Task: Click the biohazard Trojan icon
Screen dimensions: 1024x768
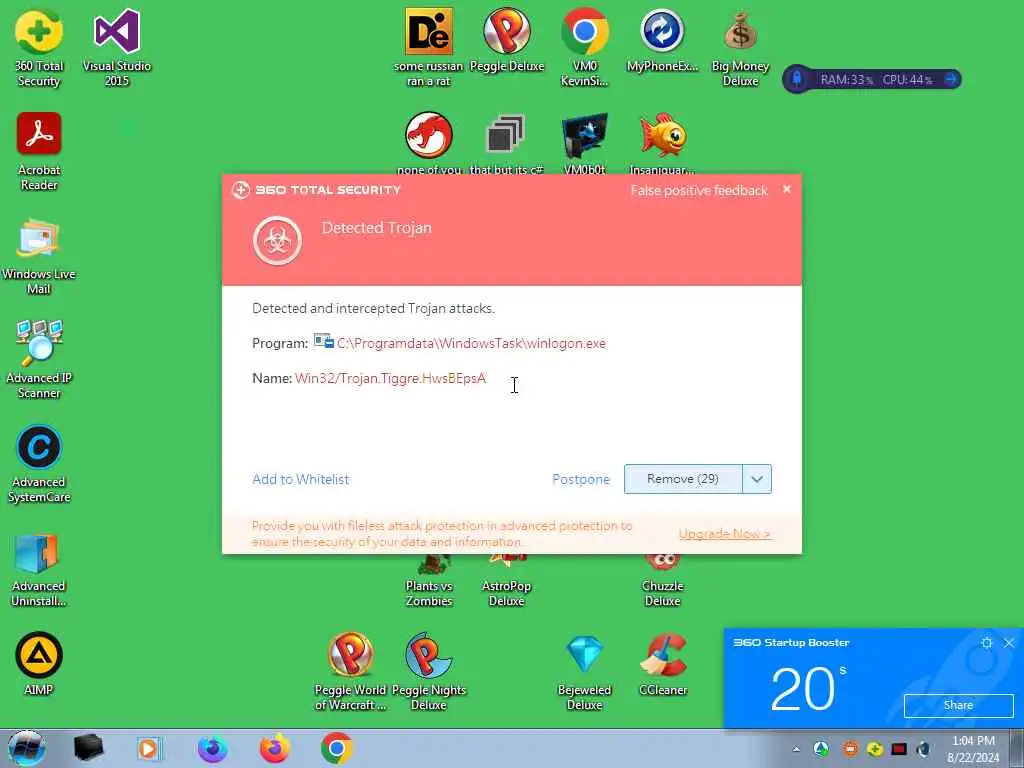Action: (278, 240)
